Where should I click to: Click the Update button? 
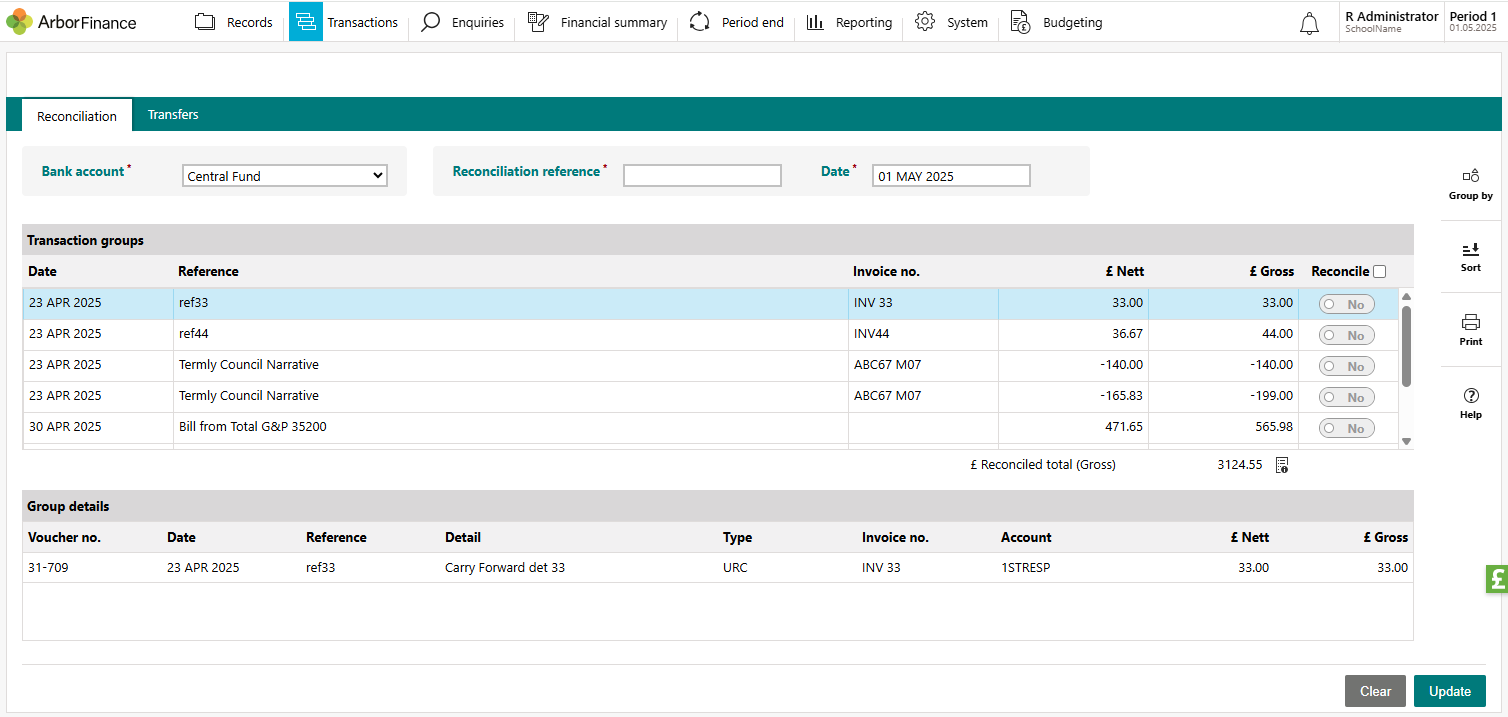click(x=1449, y=691)
